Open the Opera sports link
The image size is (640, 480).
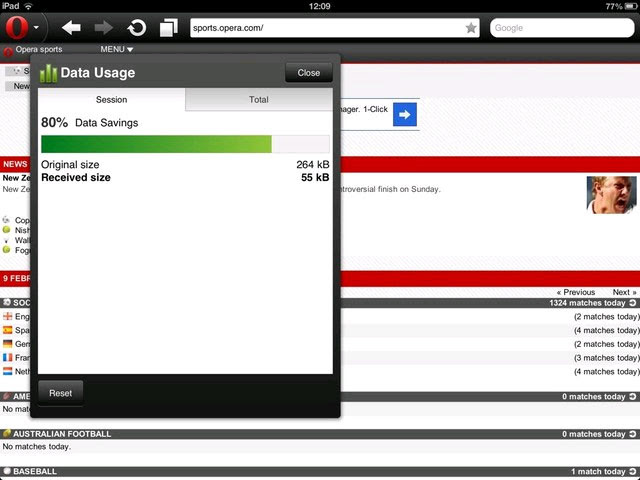[x=39, y=49]
